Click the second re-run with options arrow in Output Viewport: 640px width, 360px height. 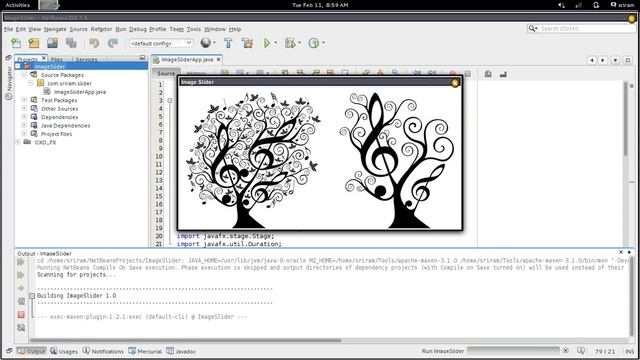(21, 275)
